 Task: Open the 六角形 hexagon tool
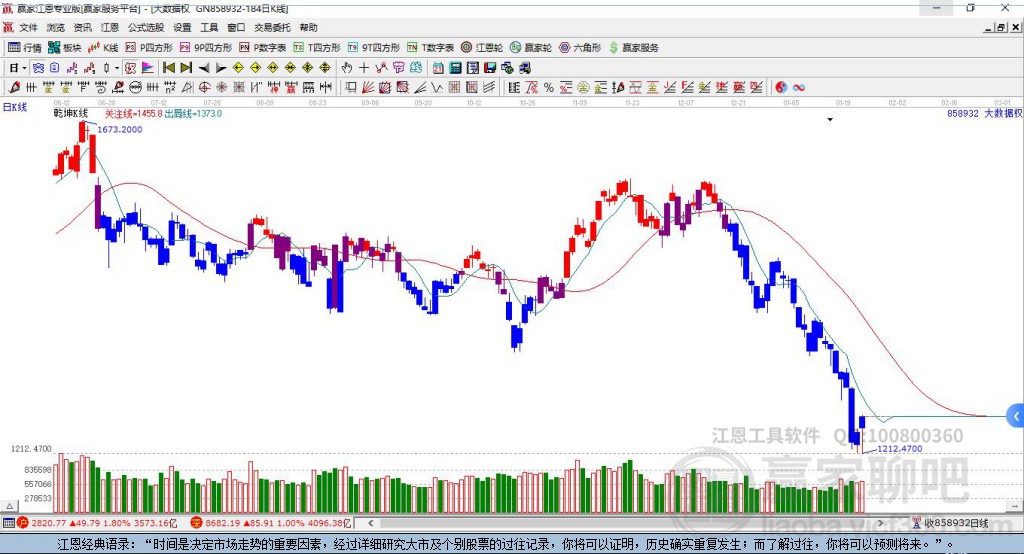580,48
